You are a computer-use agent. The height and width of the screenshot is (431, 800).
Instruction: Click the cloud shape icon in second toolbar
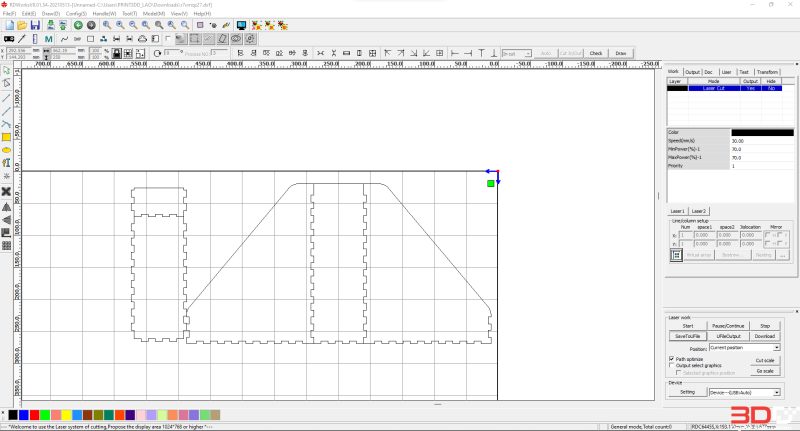pos(142,39)
